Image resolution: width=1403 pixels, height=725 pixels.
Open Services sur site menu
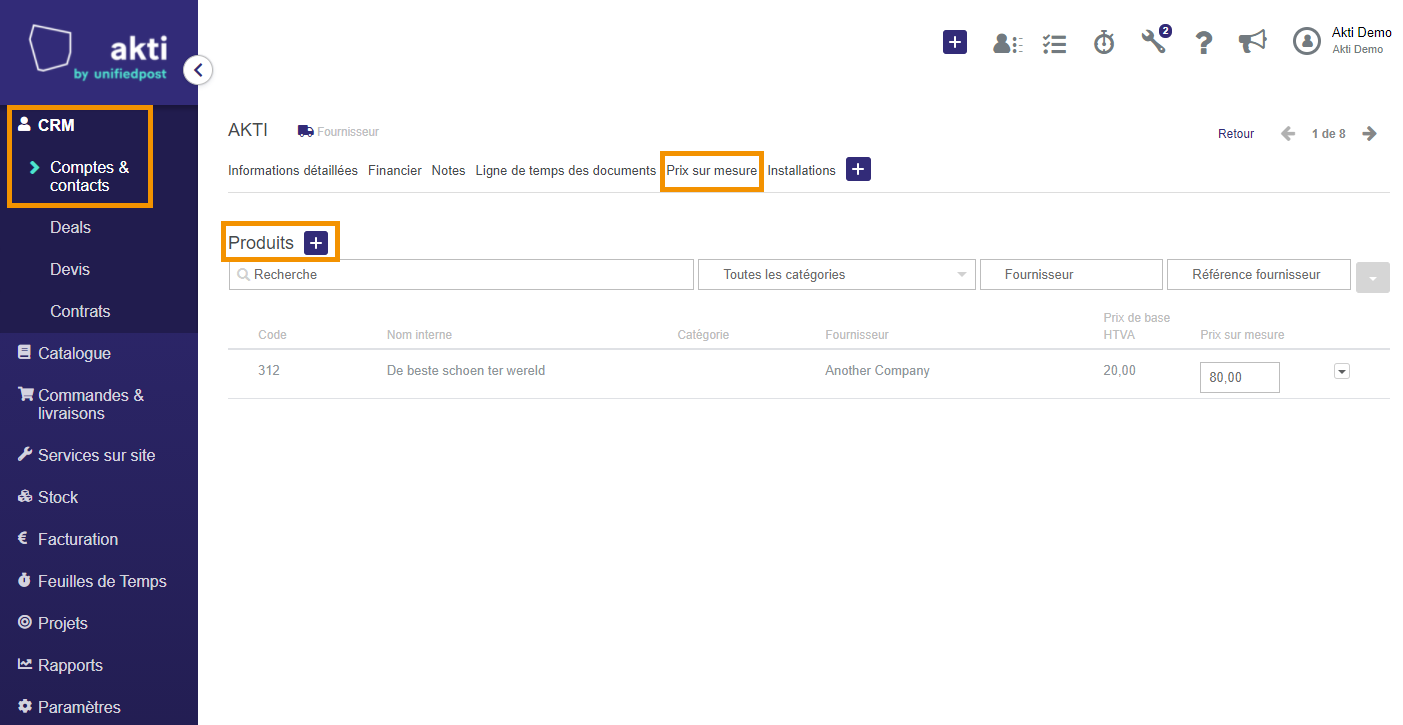coord(97,455)
